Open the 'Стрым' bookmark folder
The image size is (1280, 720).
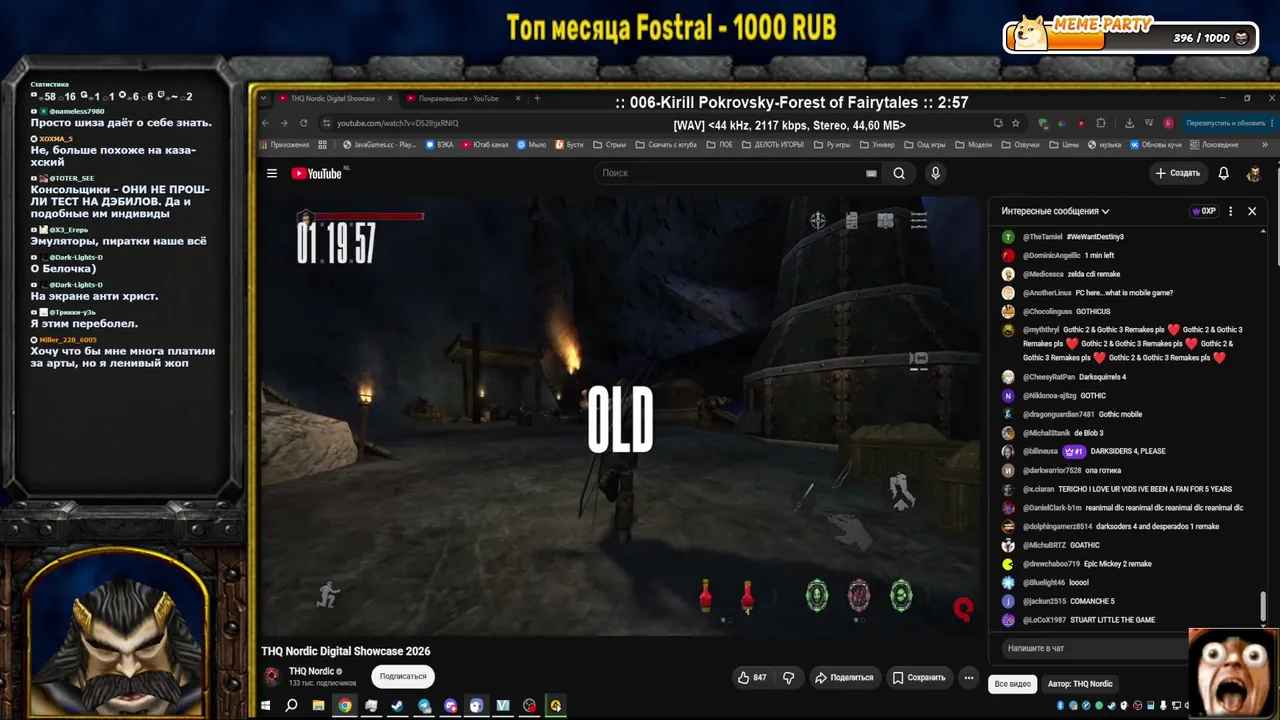[x=610, y=145]
